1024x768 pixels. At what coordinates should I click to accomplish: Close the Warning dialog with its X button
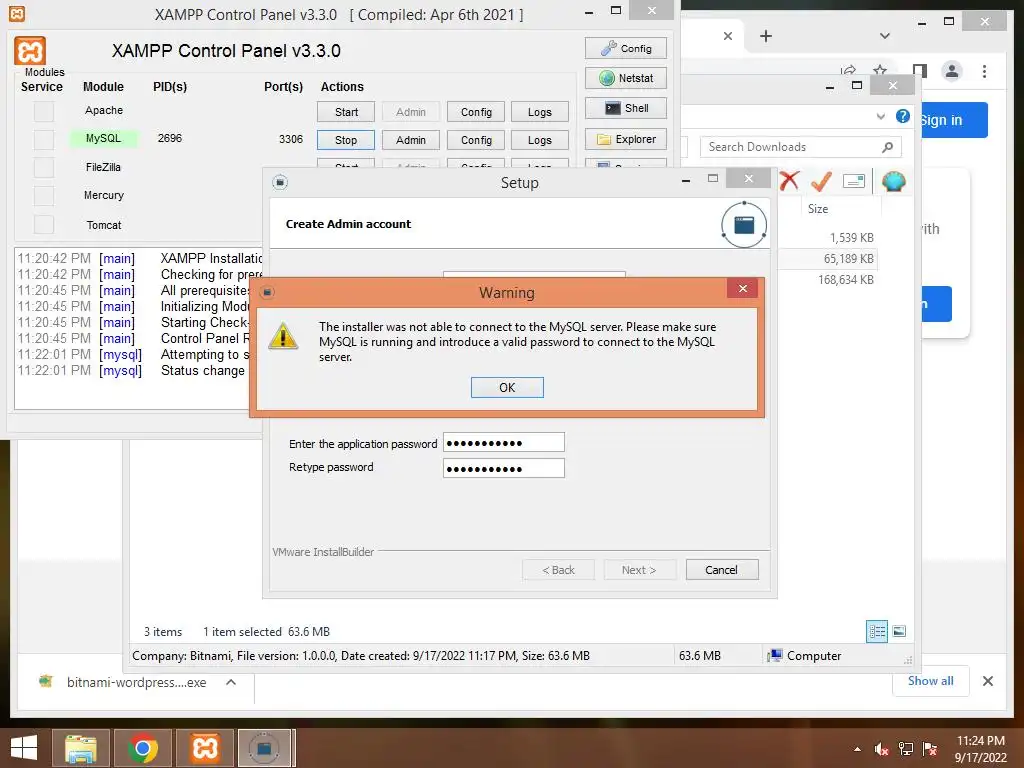pyautogui.click(x=743, y=289)
